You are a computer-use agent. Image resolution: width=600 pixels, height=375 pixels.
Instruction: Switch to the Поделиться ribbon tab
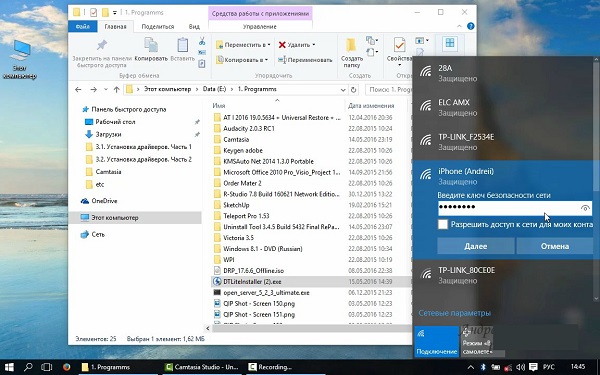click(x=158, y=26)
